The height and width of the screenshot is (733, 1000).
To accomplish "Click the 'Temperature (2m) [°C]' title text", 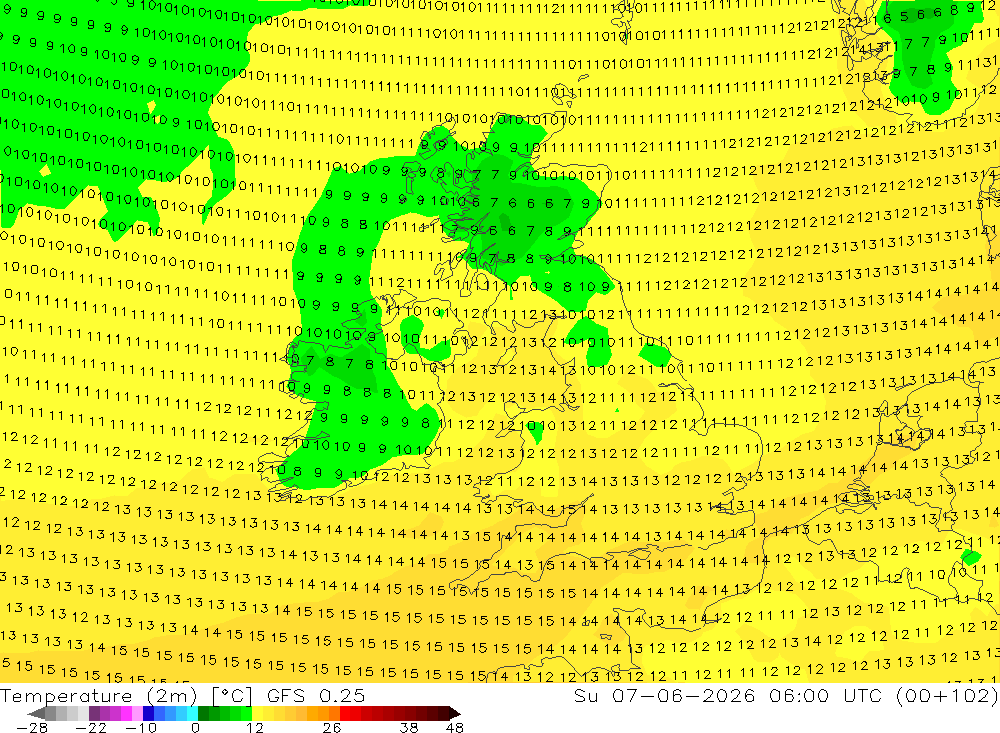I will pyautogui.click(x=126, y=695).
